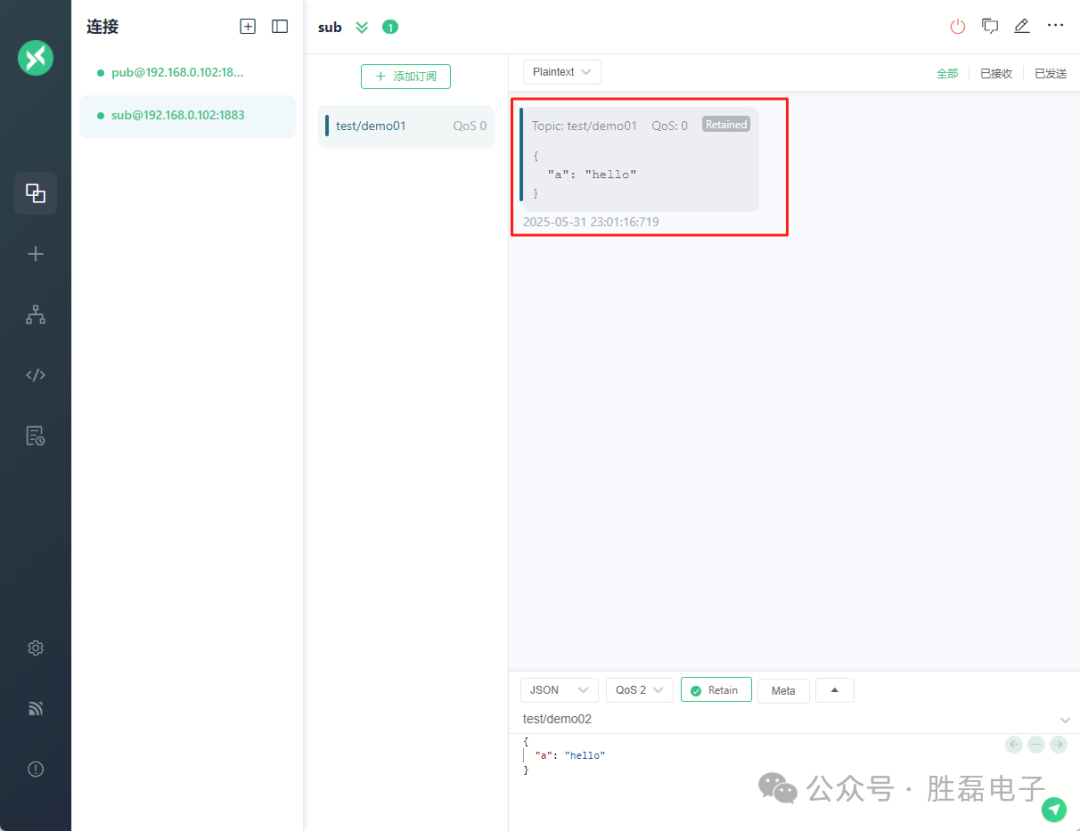Select the test/demo01 subscription item

[x=406, y=126]
